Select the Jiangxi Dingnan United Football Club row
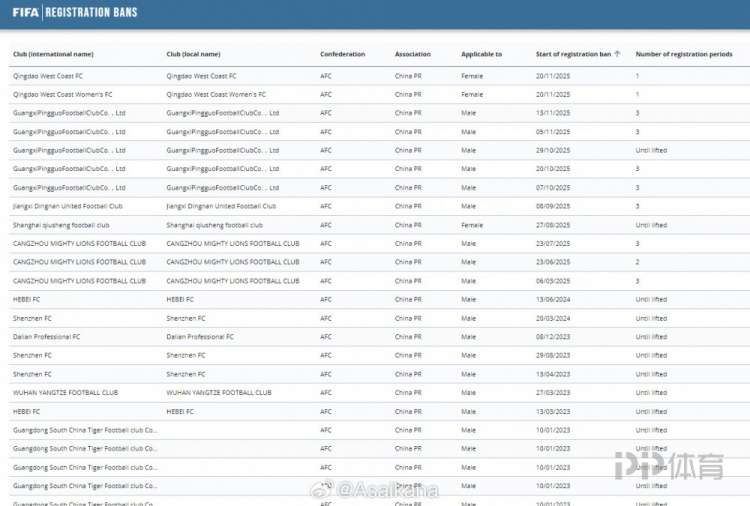 (x=67, y=206)
